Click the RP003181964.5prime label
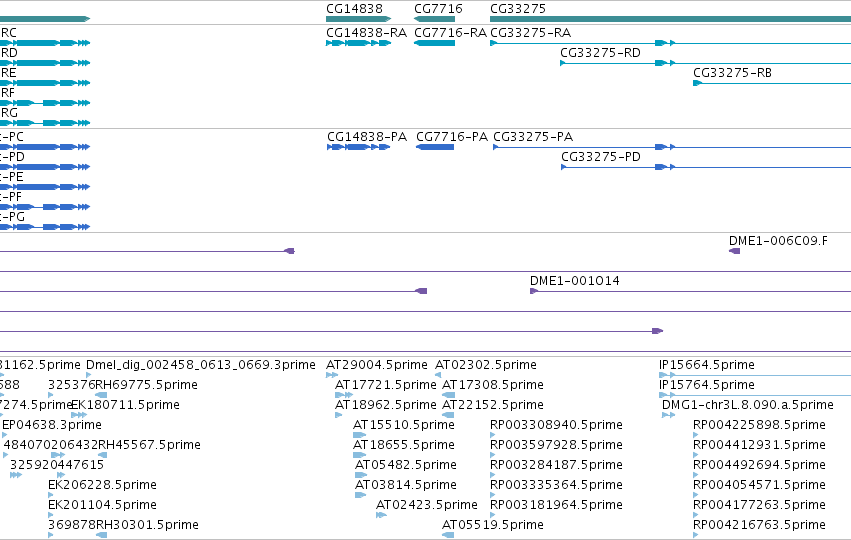 (556, 505)
